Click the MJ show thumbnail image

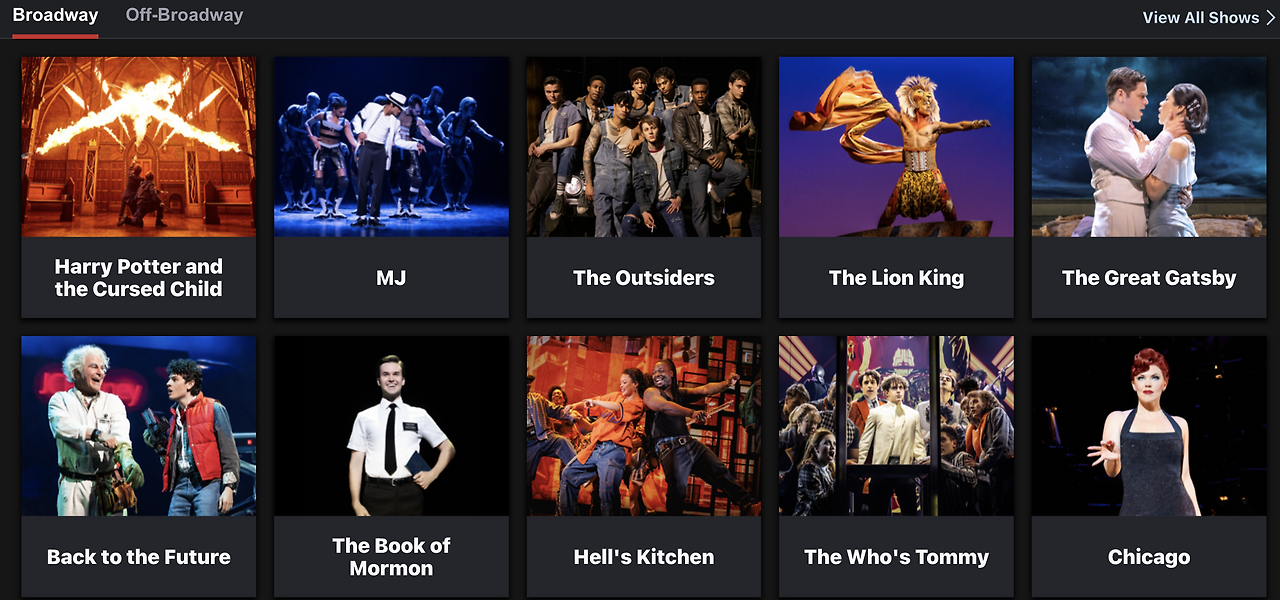[391, 147]
